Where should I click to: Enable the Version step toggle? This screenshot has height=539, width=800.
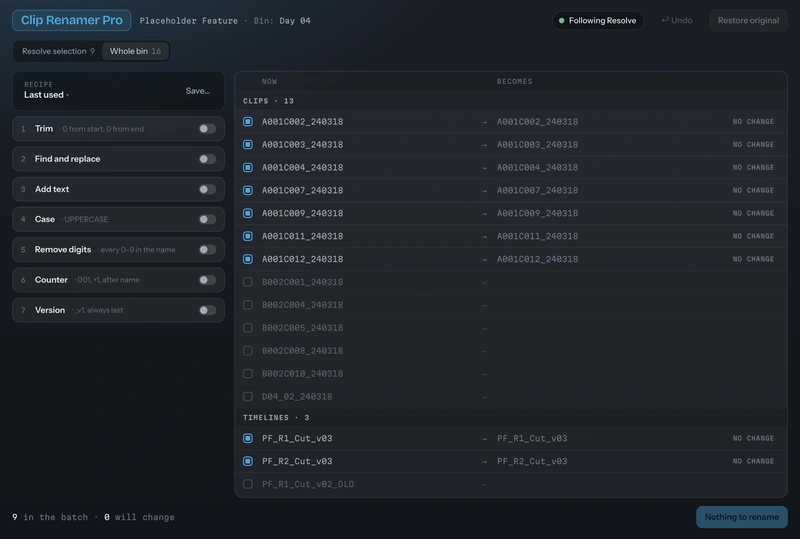pos(207,310)
